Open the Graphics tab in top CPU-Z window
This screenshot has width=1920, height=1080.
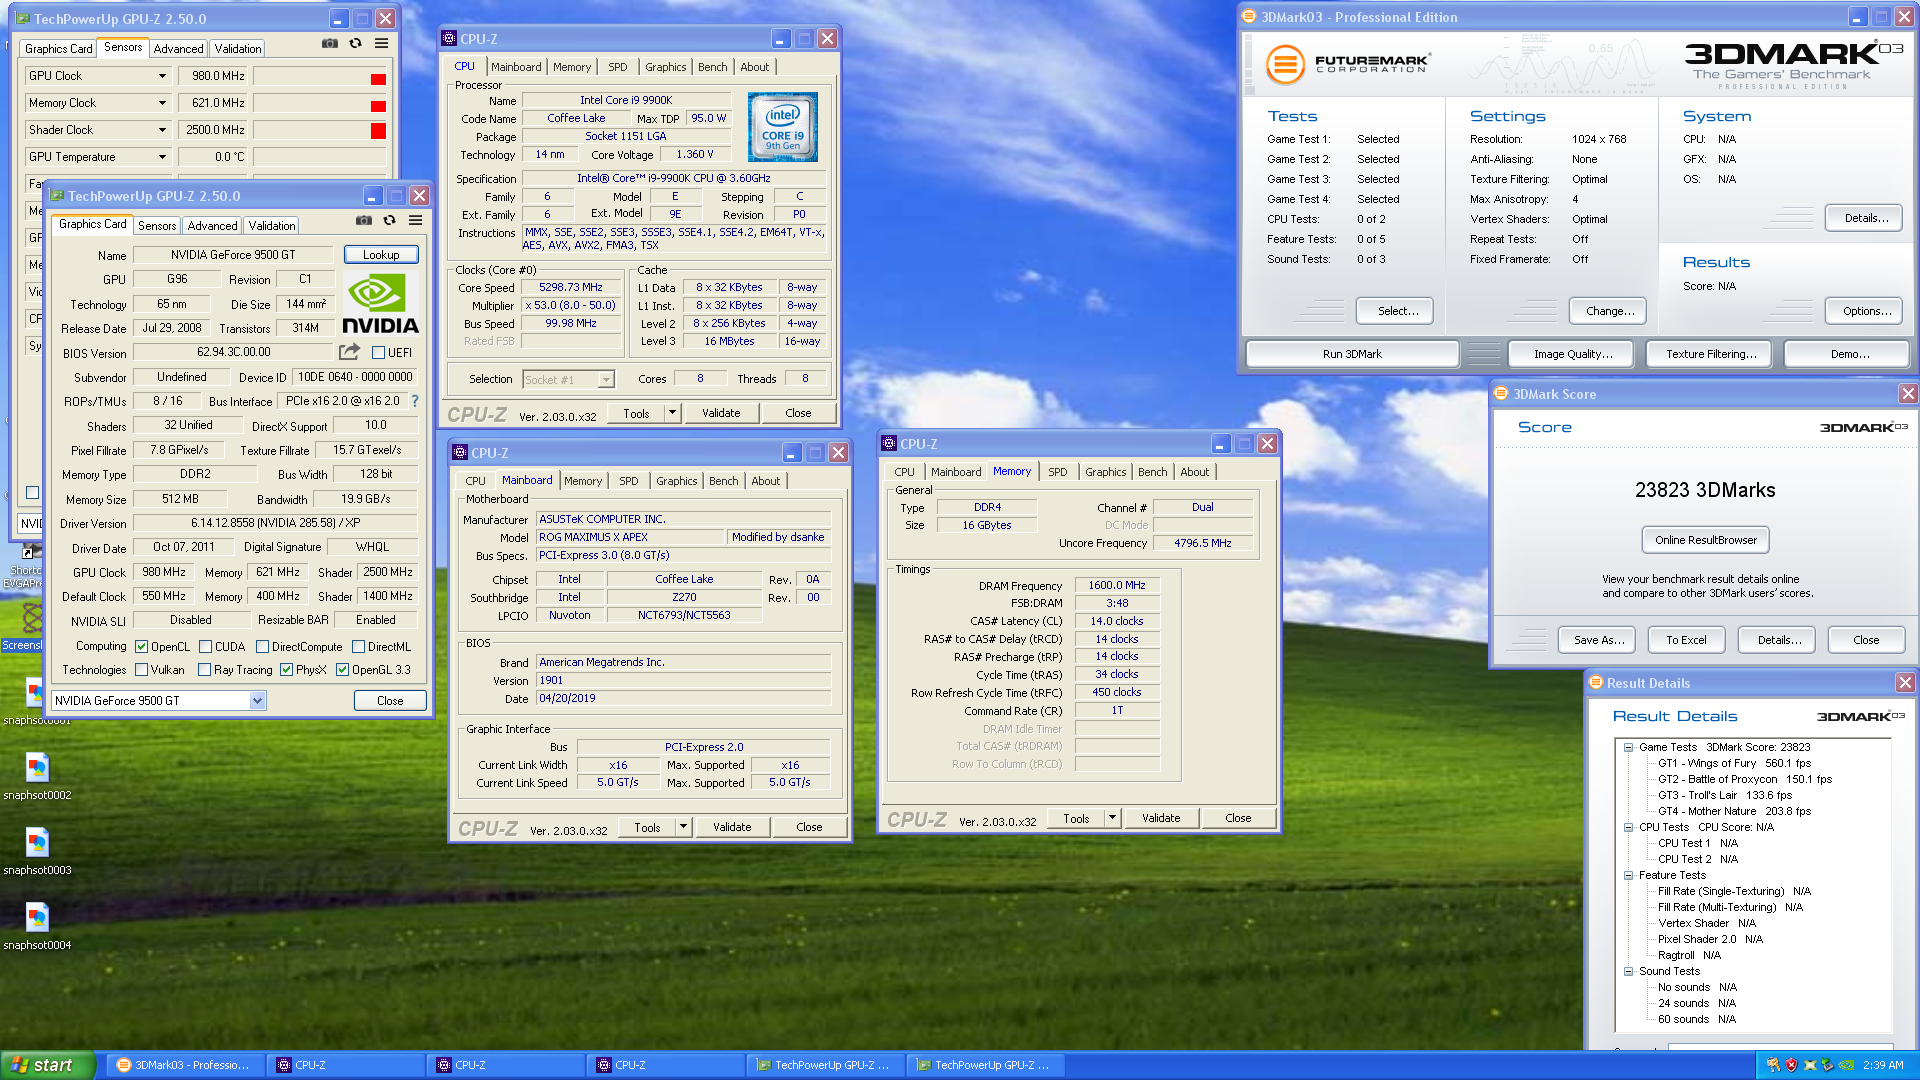coord(666,67)
